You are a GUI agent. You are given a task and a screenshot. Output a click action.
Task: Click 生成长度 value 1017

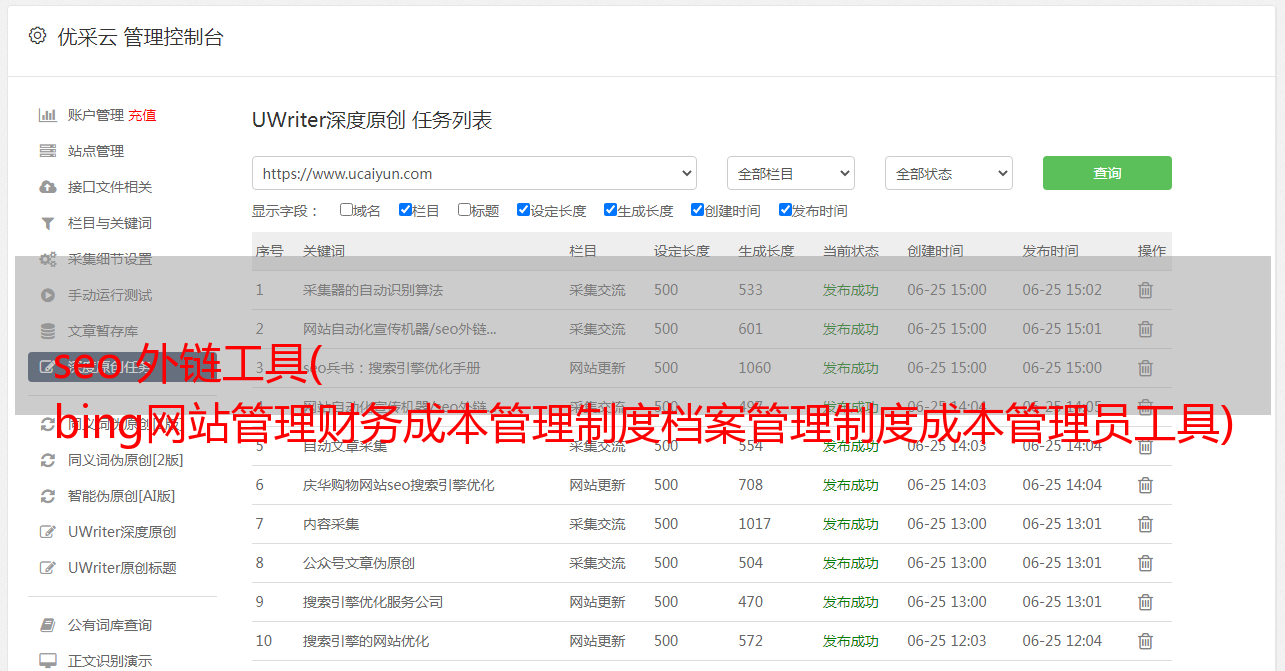(755, 524)
